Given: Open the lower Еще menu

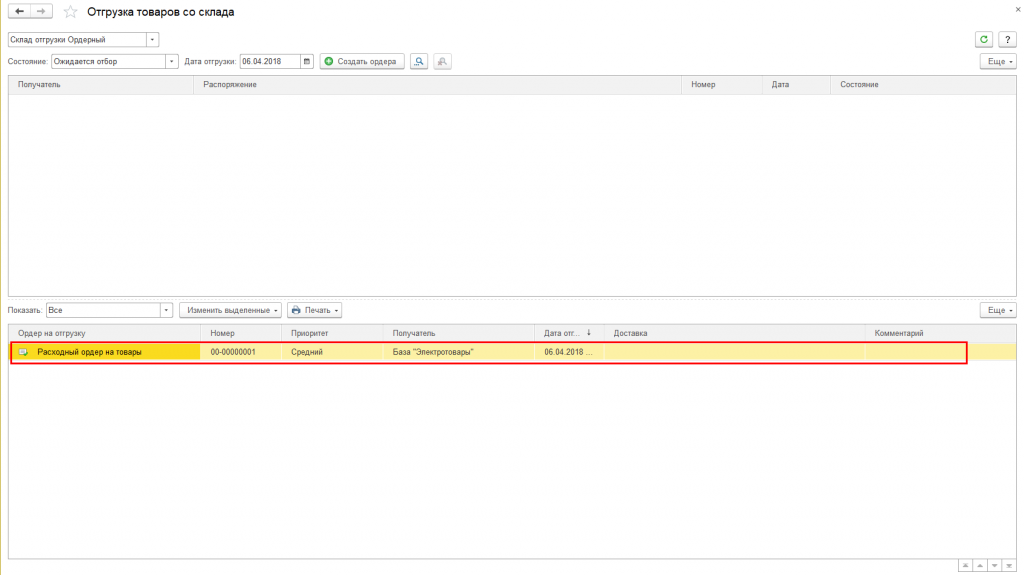Looking at the screenshot, I should click(x=998, y=310).
